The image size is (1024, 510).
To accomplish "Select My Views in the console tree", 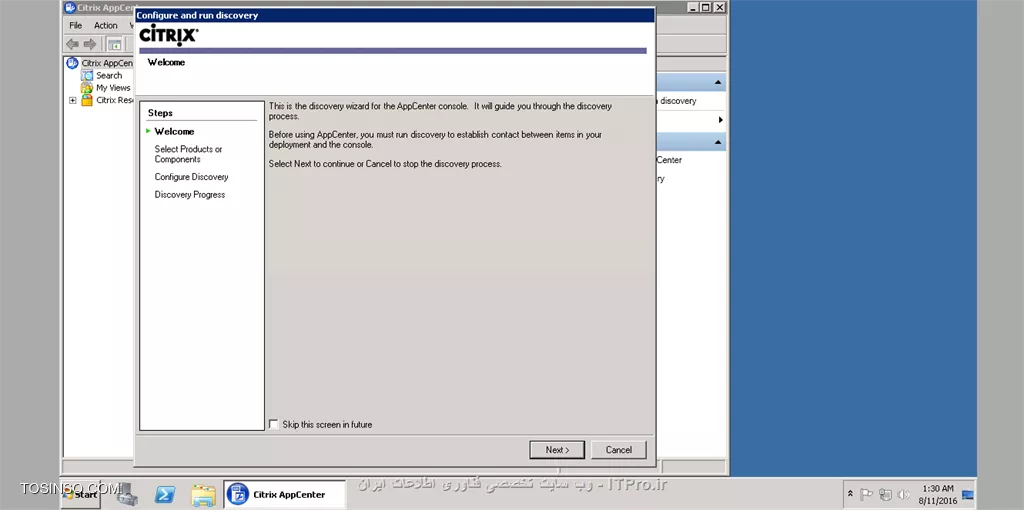I will point(113,88).
